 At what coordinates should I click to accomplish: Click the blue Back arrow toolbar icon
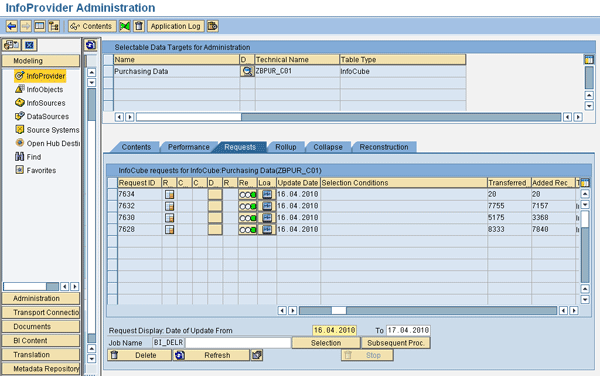click(11, 26)
